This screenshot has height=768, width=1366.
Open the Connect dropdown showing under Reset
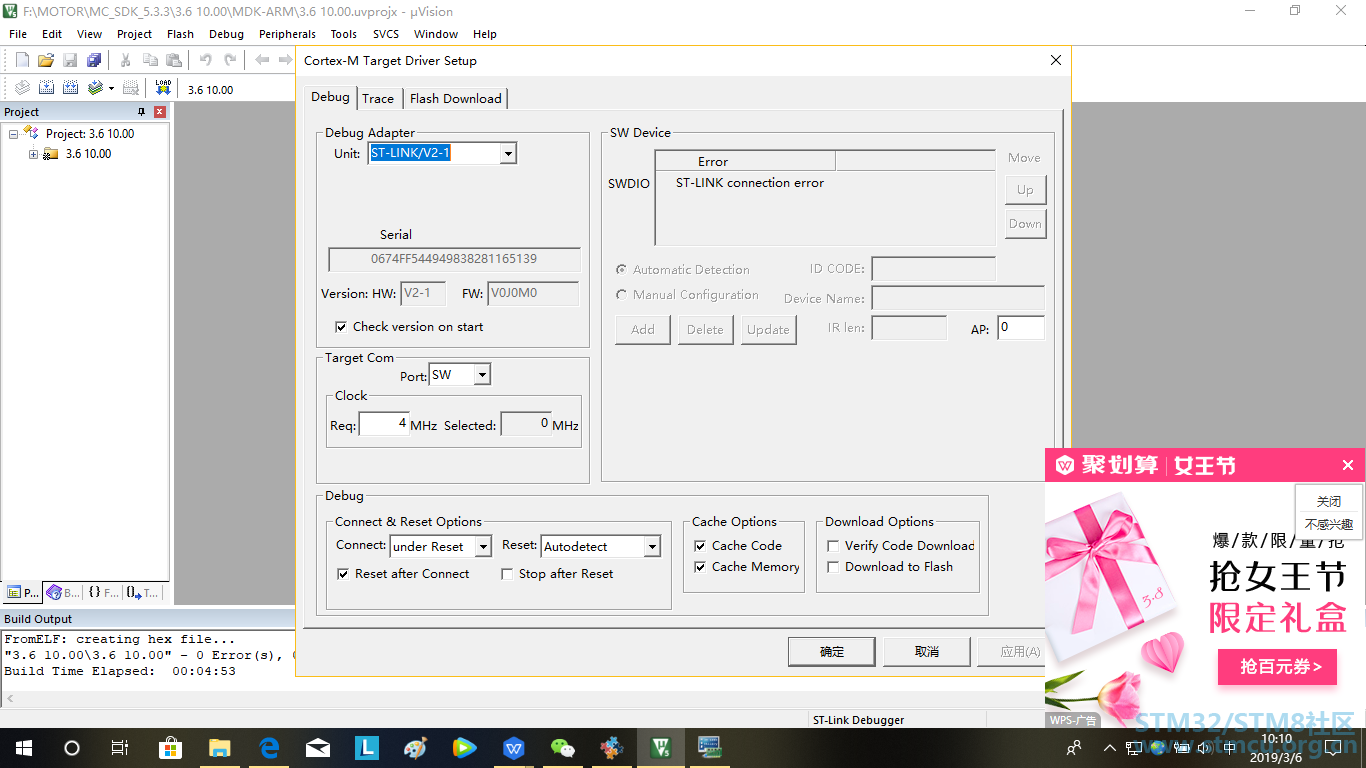click(483, 547)
